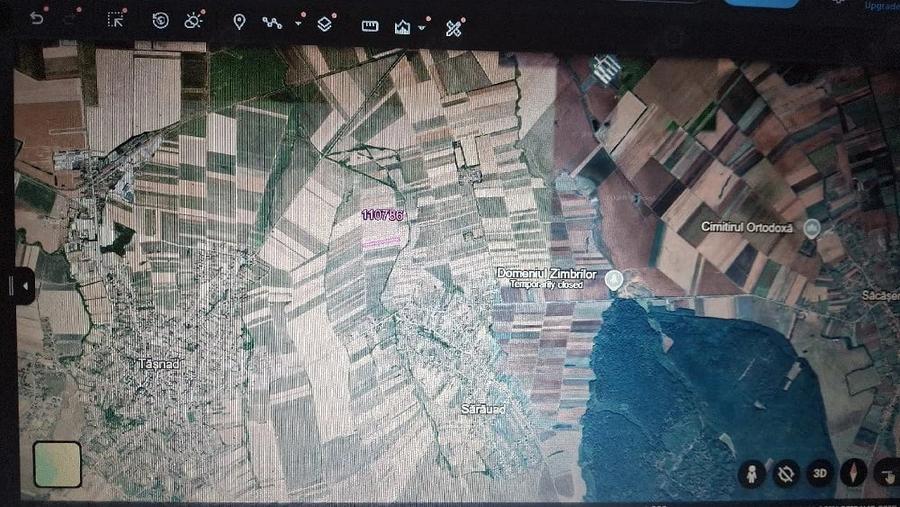Click the Tășnad town label
This screenshot has height=507, width=900.
tap(159, 364)
